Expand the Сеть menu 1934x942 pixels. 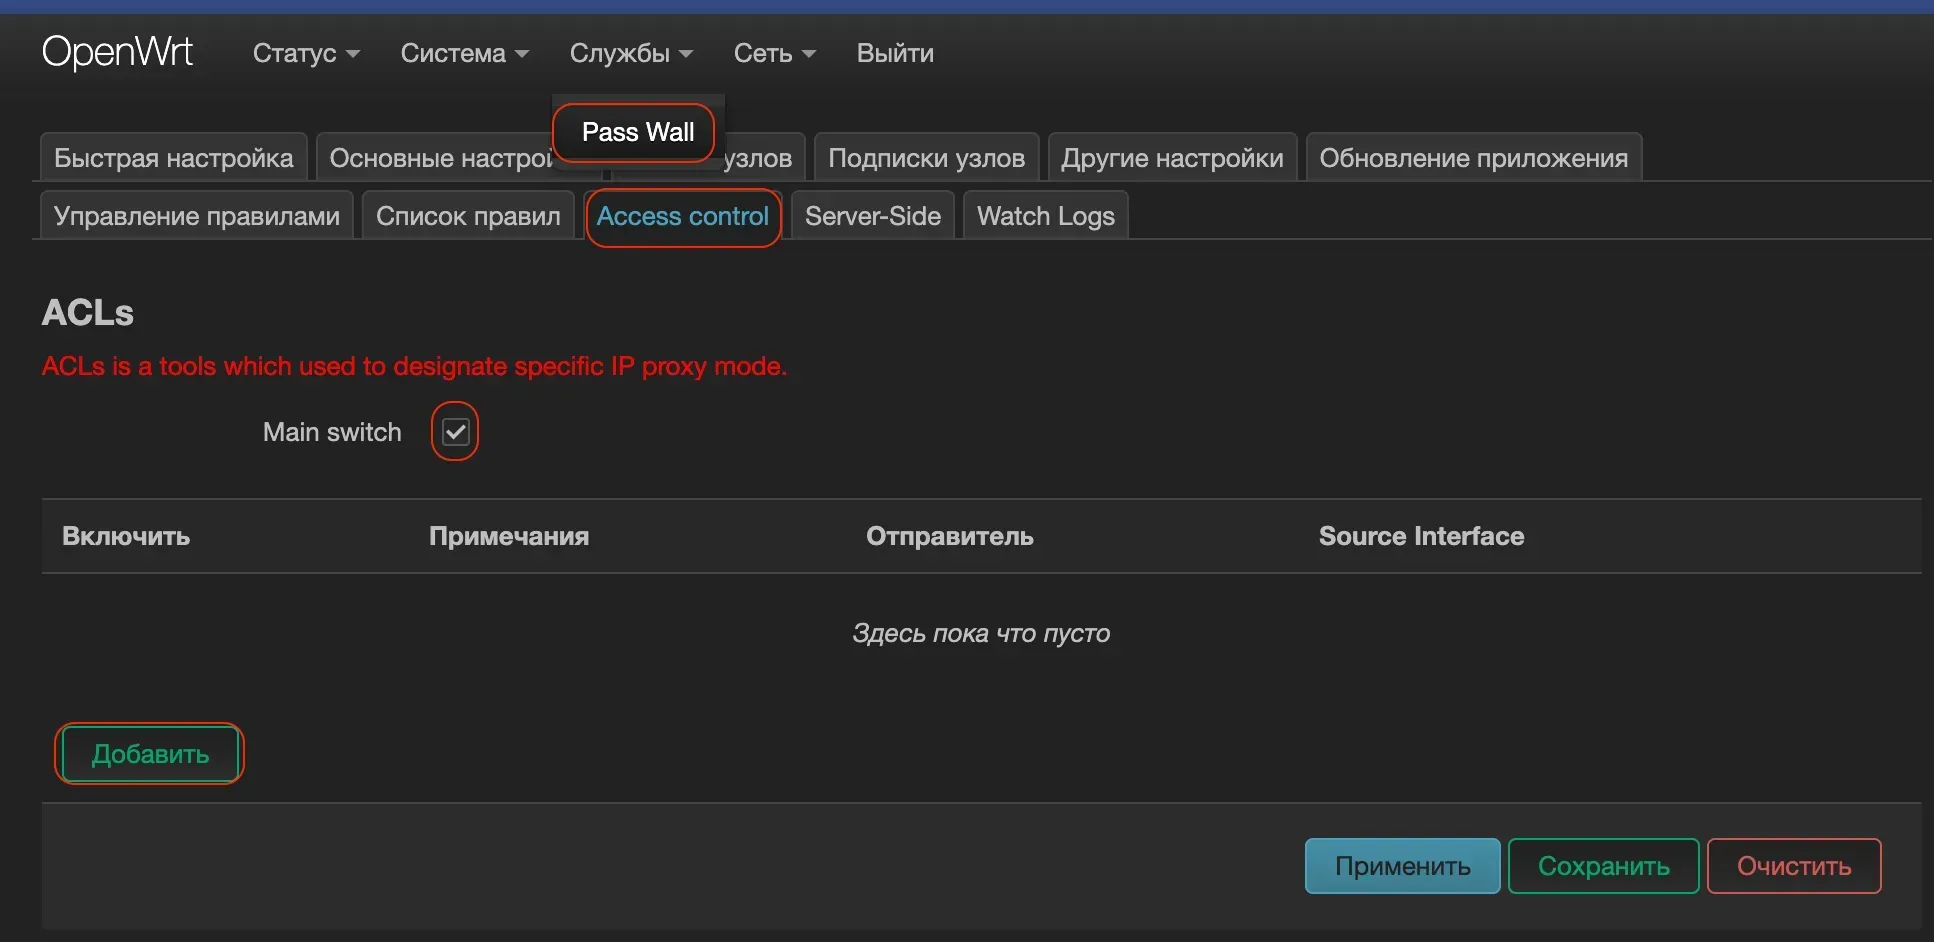click(x=774, y=53)
